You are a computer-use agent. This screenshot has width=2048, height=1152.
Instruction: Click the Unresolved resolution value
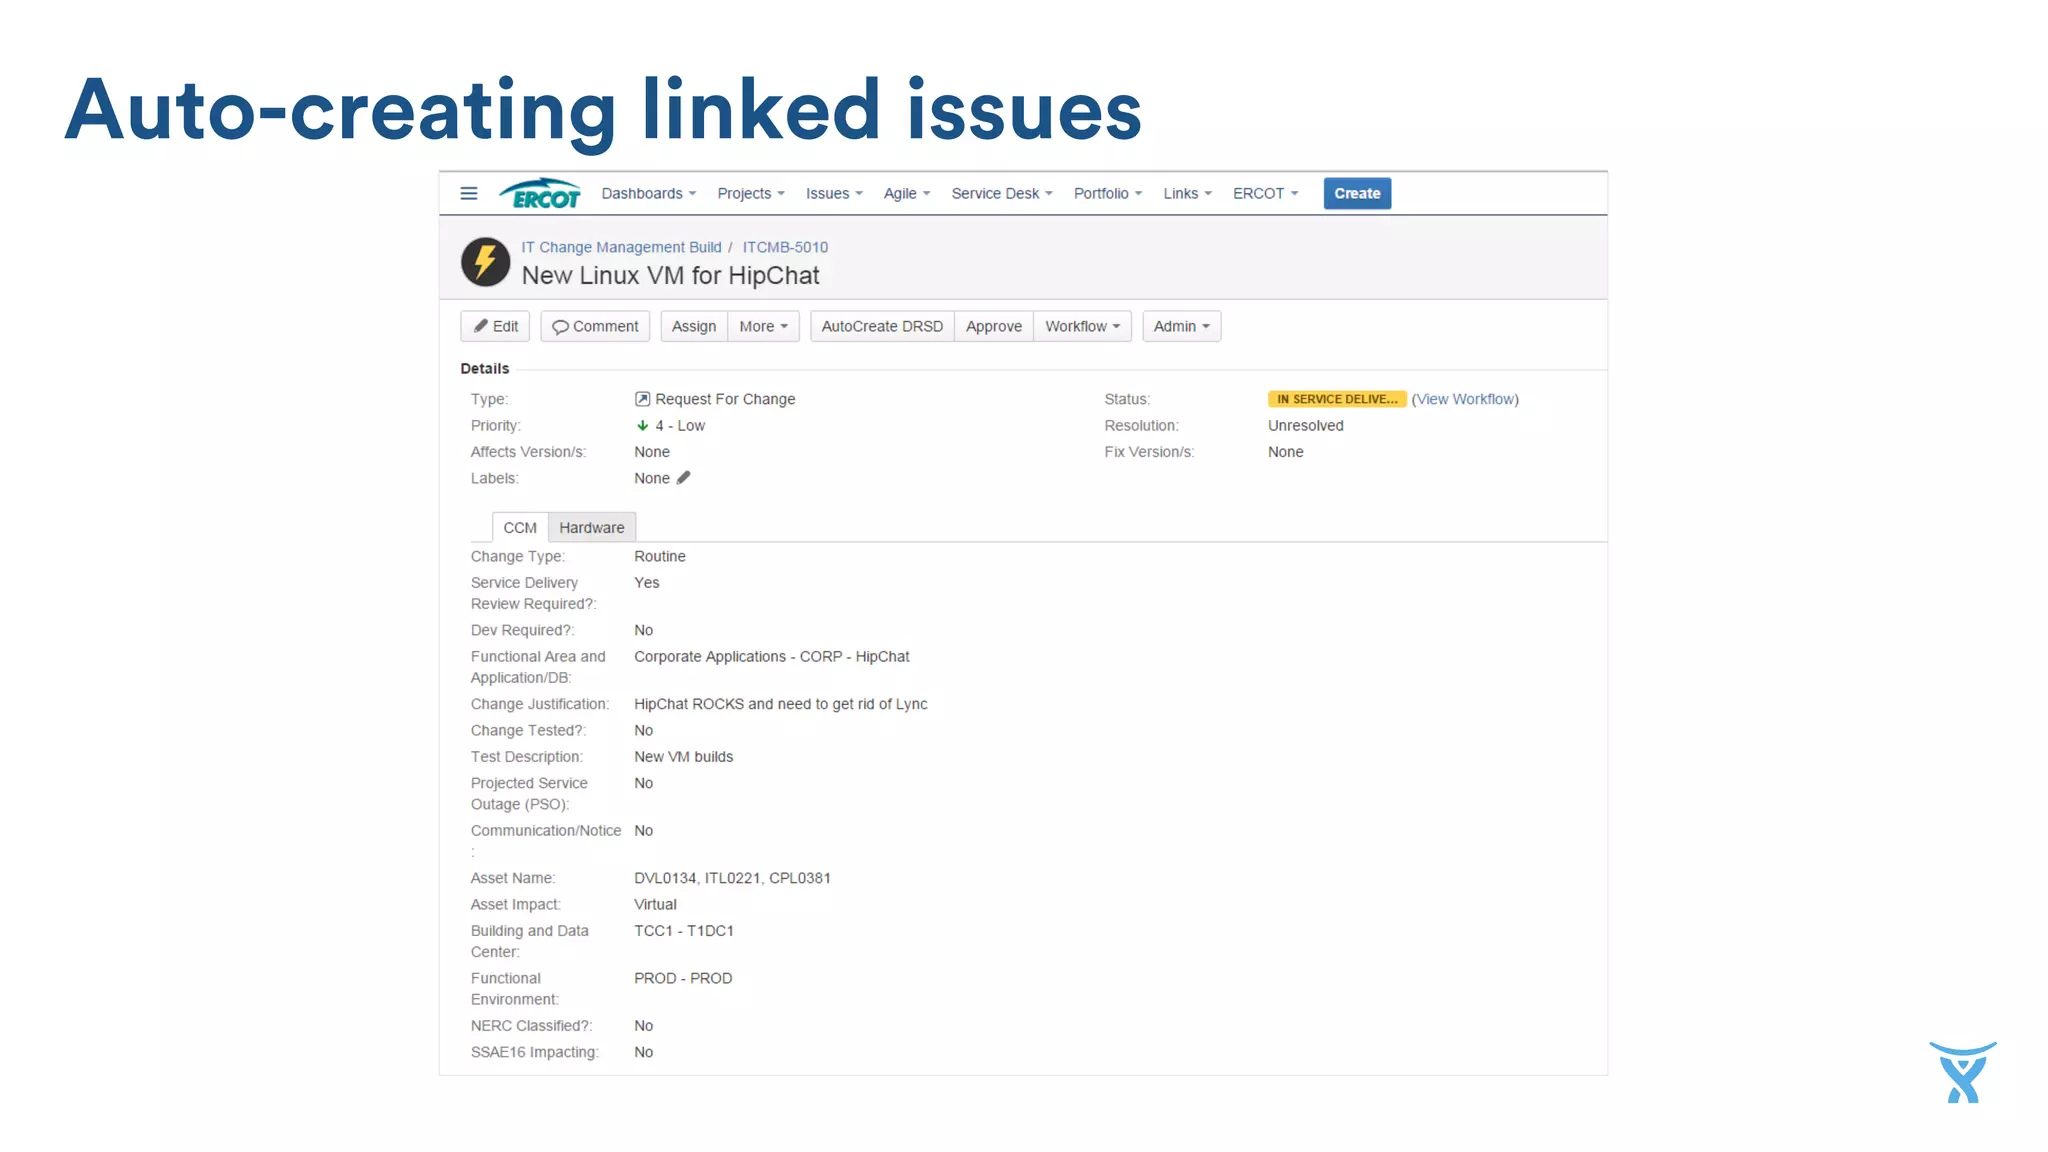[x=1306, y=425]
